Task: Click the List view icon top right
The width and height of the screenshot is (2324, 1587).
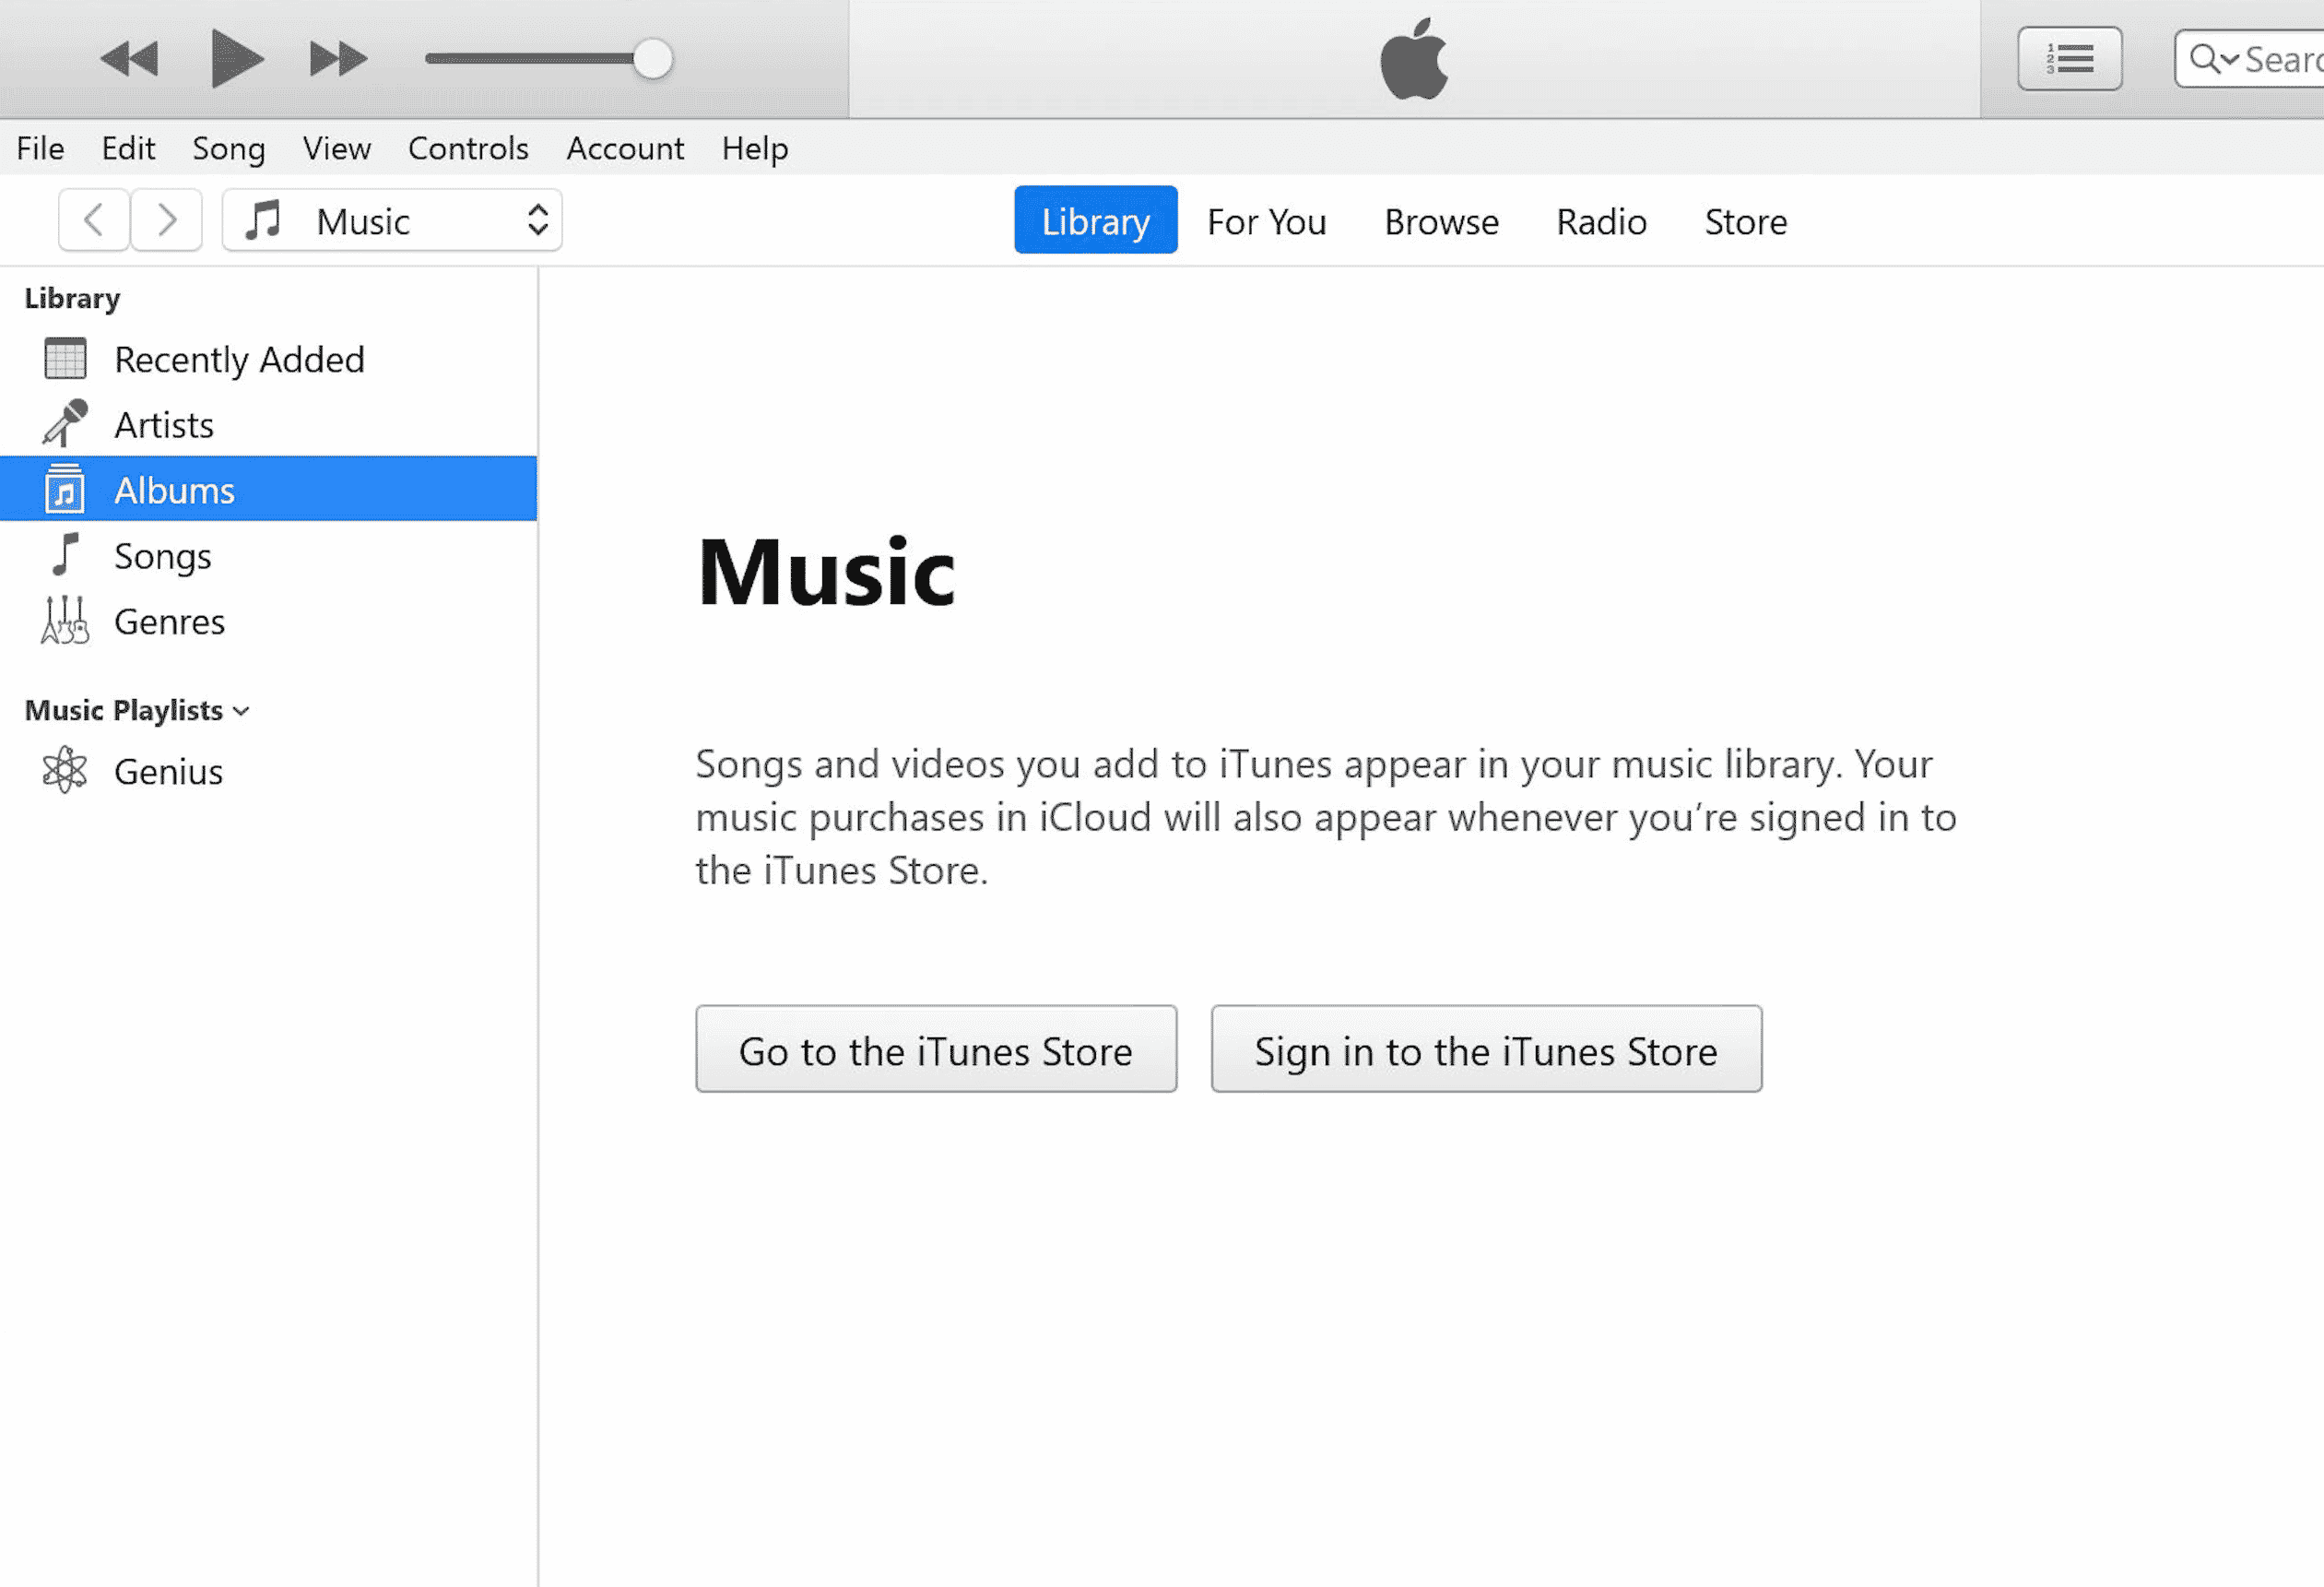Action: click(x=2070, y=58)
